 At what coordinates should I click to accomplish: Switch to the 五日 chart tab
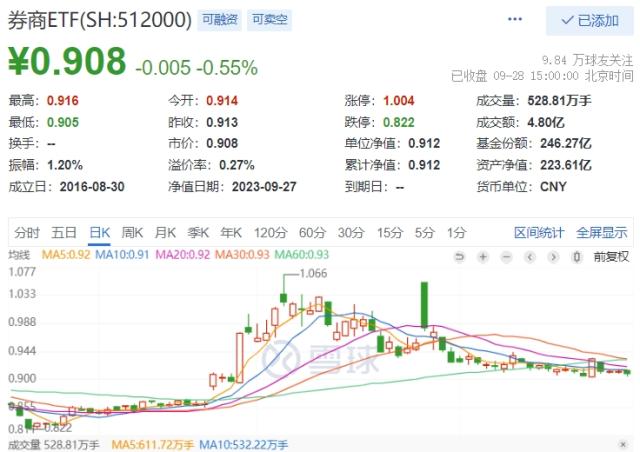(64, 233)
